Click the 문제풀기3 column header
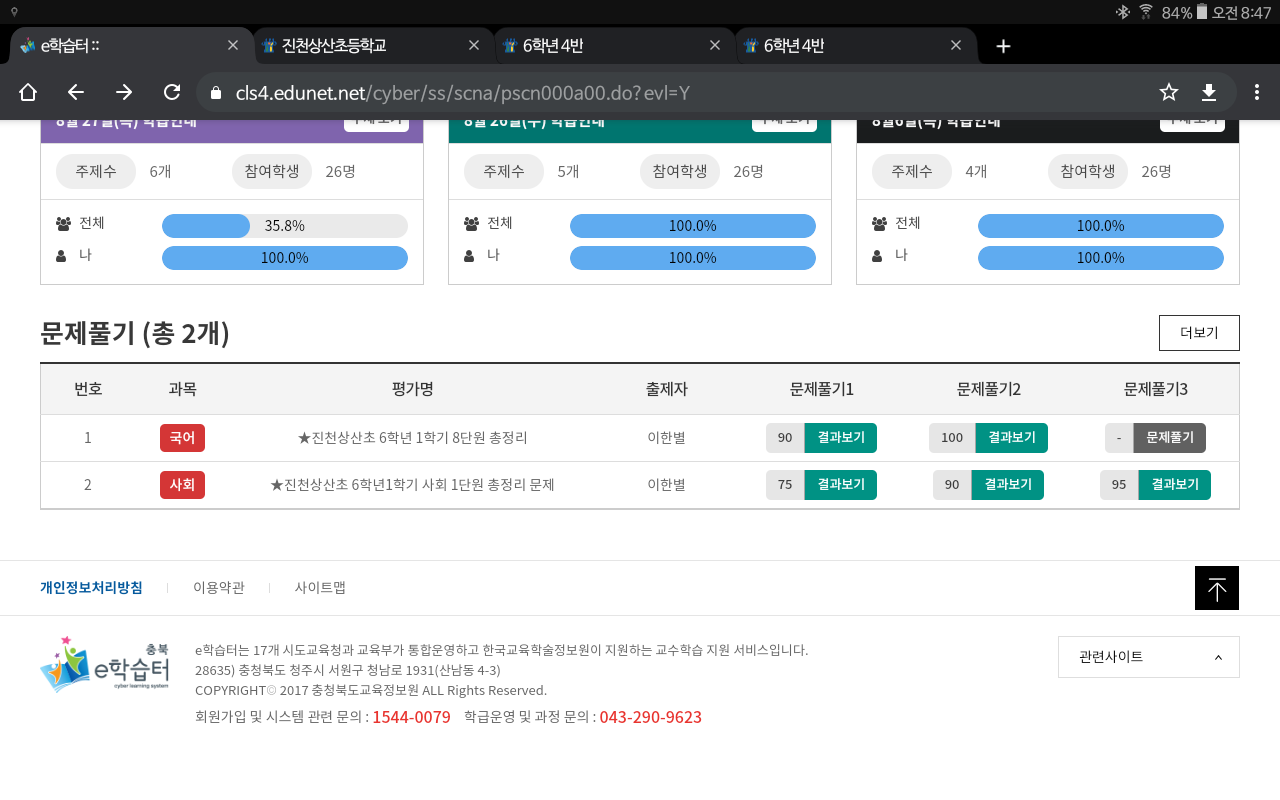The height and width of the screenshot is (800, 1280). point(1156,389)
